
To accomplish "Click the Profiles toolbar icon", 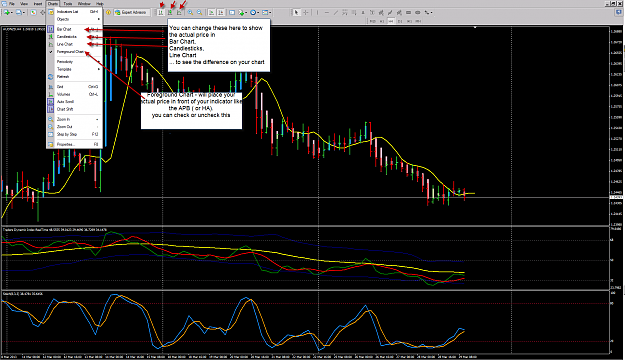I will [x=19, y=12].
